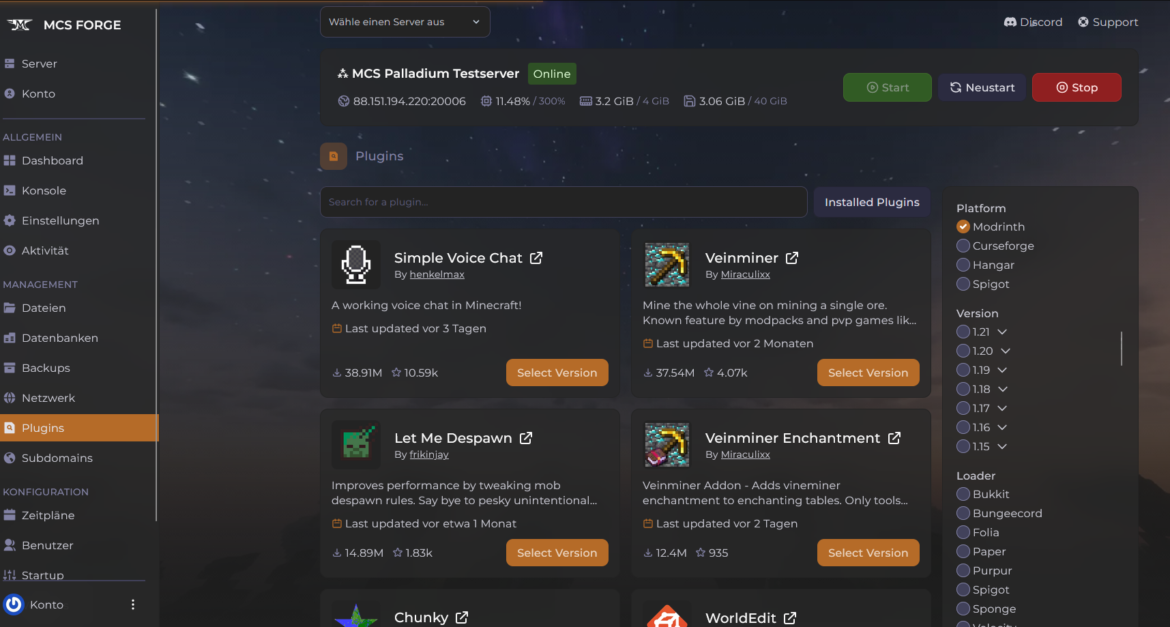Open external link icon beside Veinminer Enchantment

pos(894,437)
